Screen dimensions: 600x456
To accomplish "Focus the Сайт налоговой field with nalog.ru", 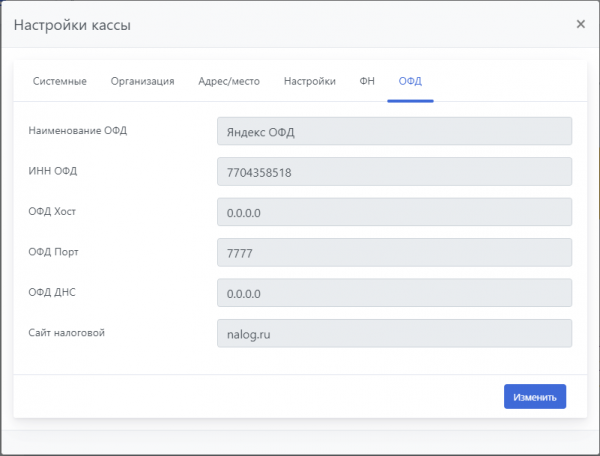I will [394, 334].
